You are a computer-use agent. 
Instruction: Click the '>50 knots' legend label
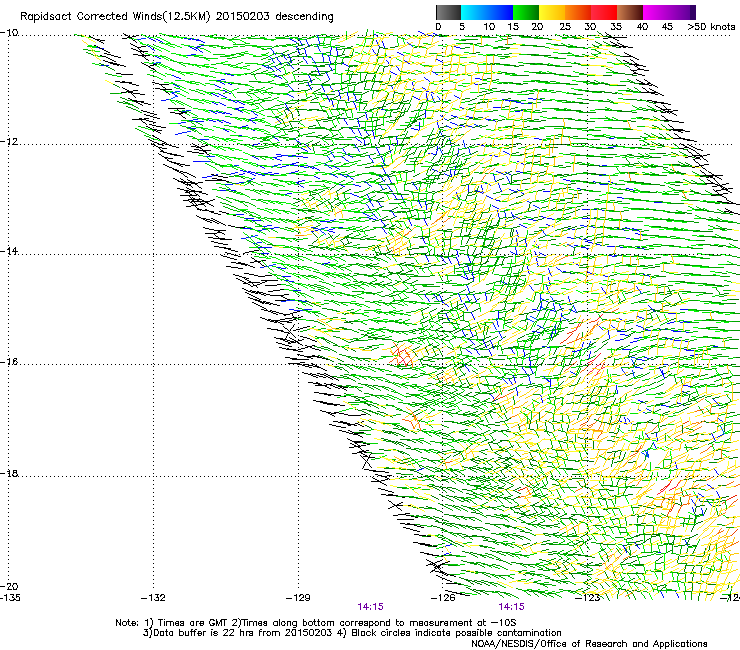coord(711,27)
